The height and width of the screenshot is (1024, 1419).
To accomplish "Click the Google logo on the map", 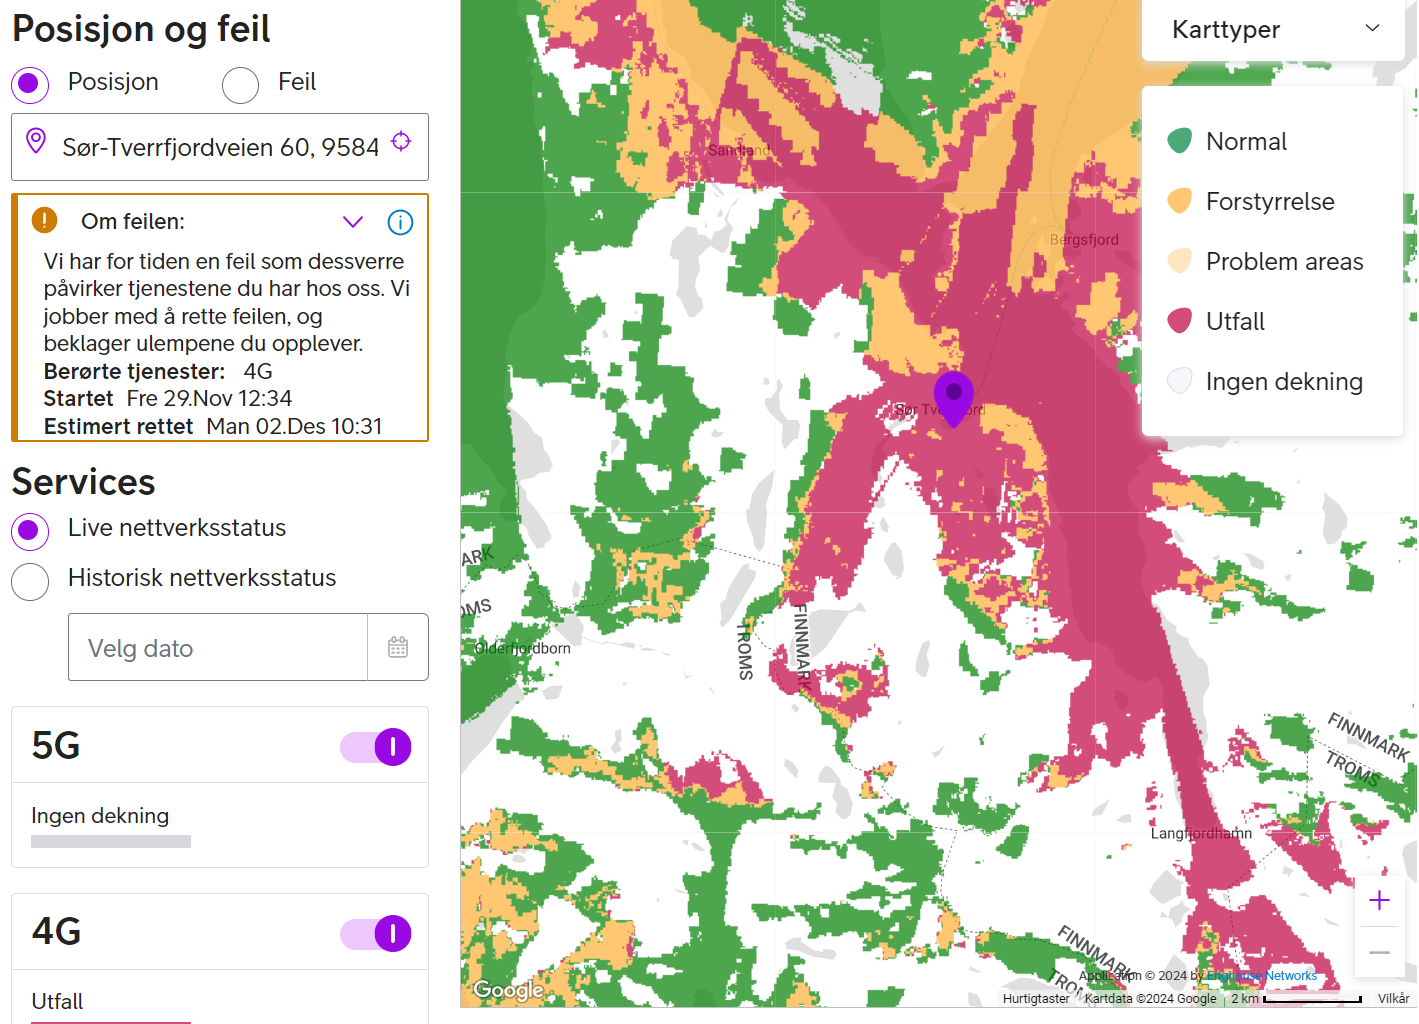I will (x=508, y=990).
